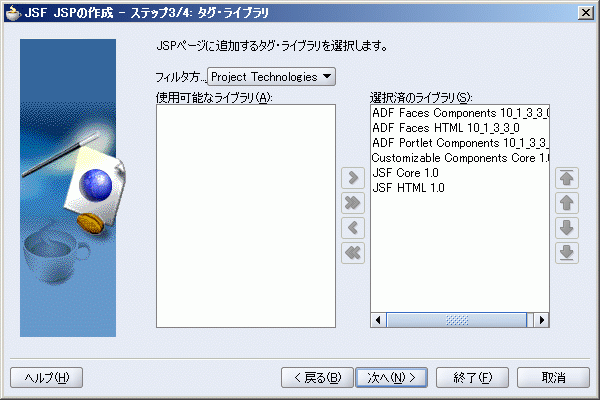
Task: Click inside the available libraries list box
Action: pyautogui.click(x=246, y=216)
